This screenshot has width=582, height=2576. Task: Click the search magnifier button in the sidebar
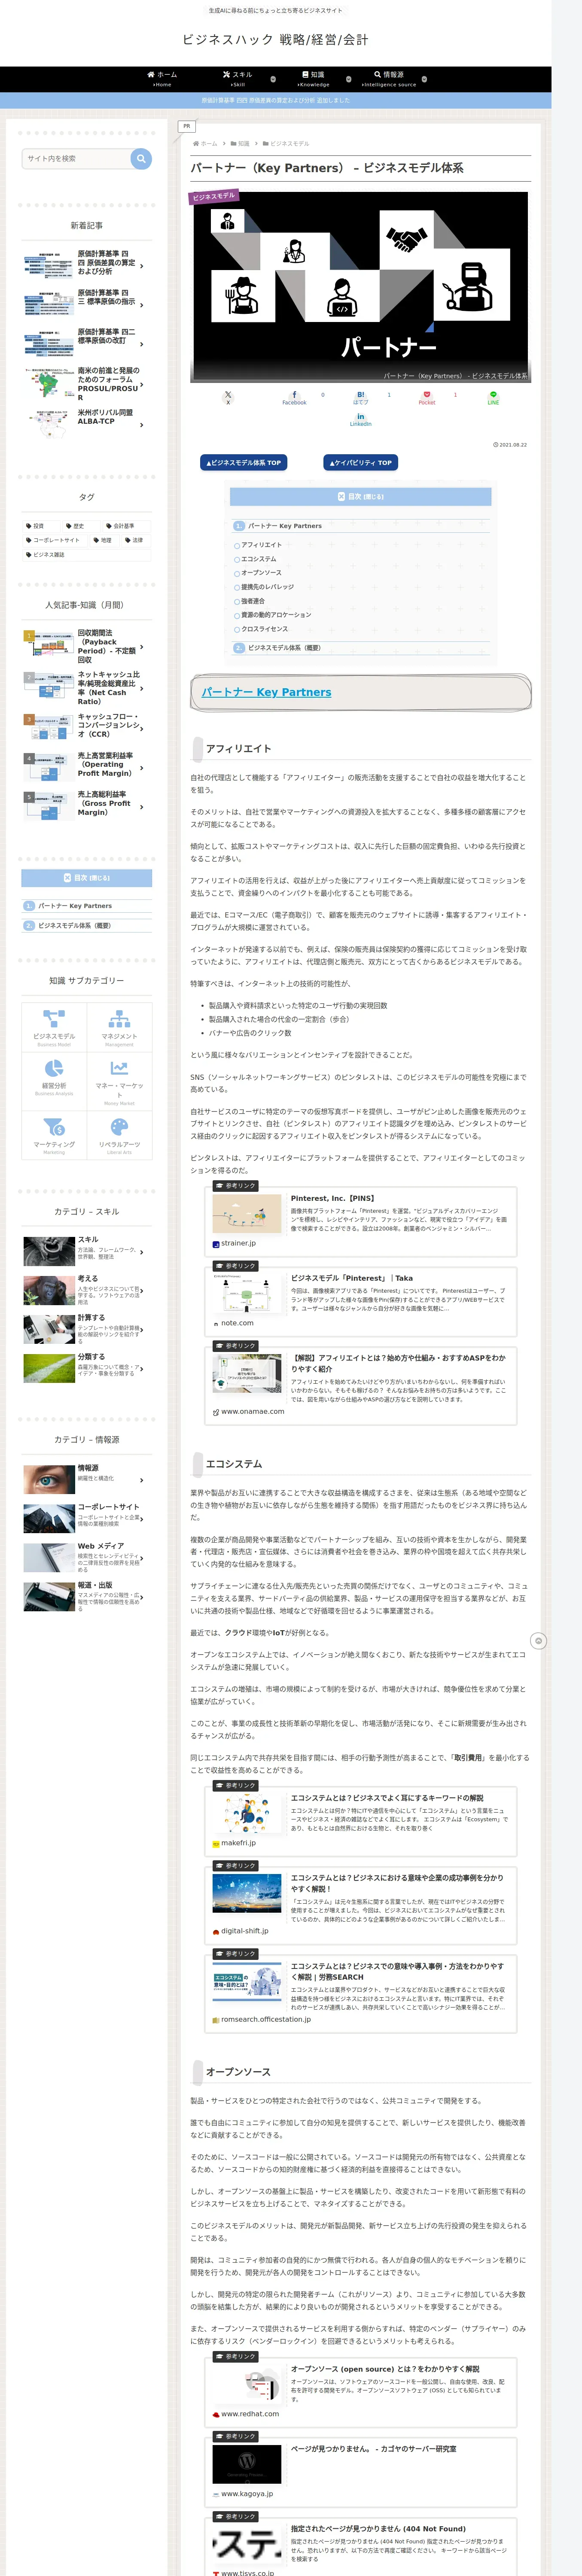click(x=141, y=158)
